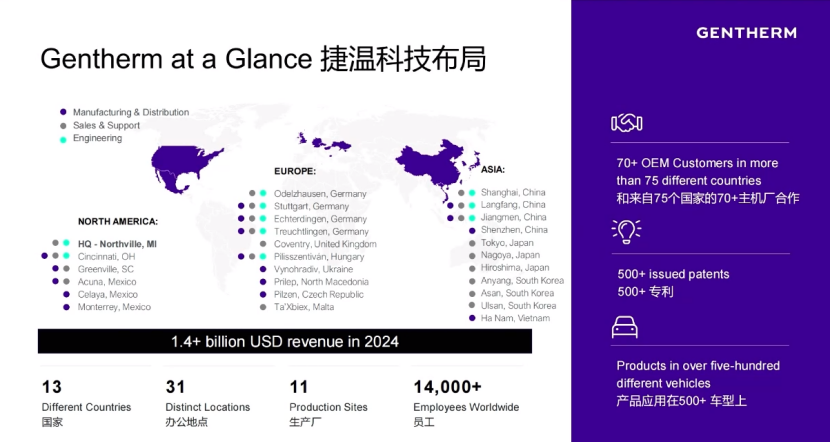Click 'Products in over five-hundred' line

pos(698,366)
